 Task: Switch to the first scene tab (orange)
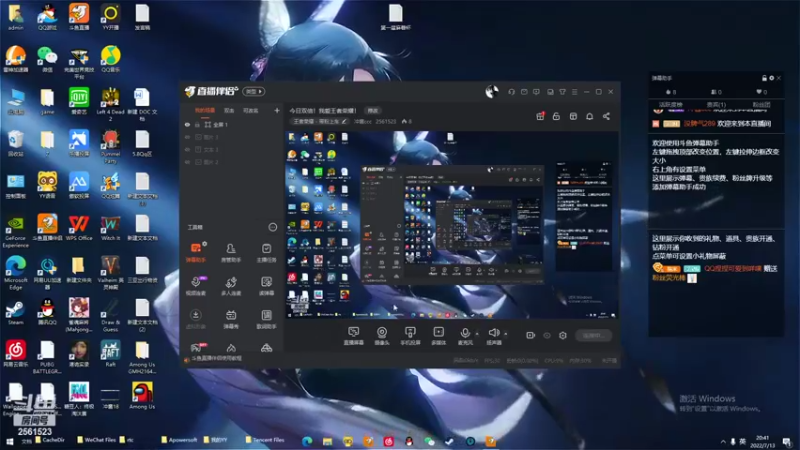(204, 110)
